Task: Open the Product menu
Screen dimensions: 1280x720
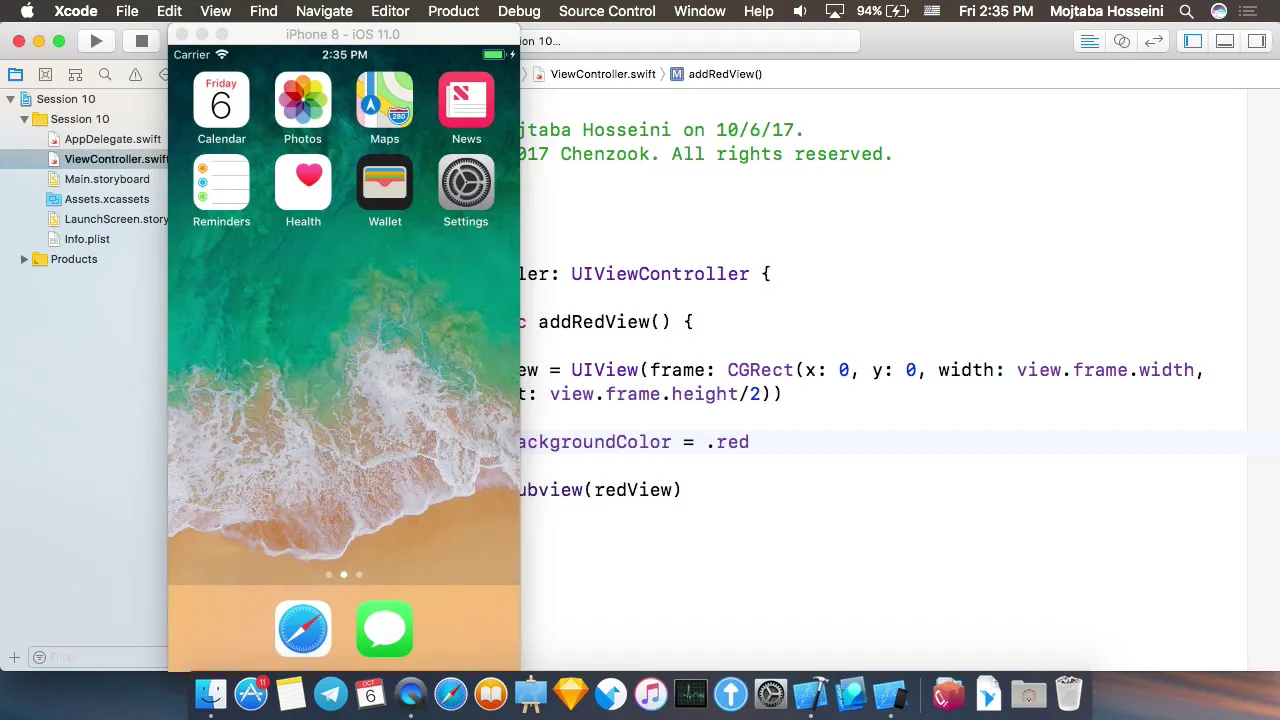Action: (453, 11)
